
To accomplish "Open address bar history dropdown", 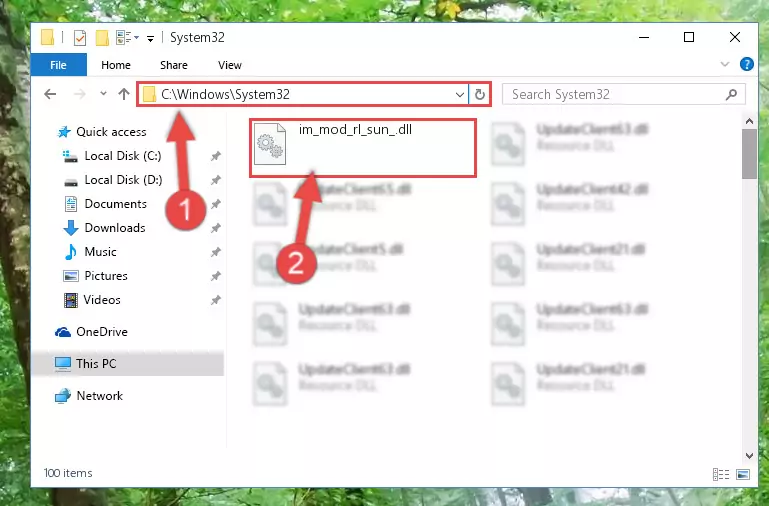I will (460, 94).
